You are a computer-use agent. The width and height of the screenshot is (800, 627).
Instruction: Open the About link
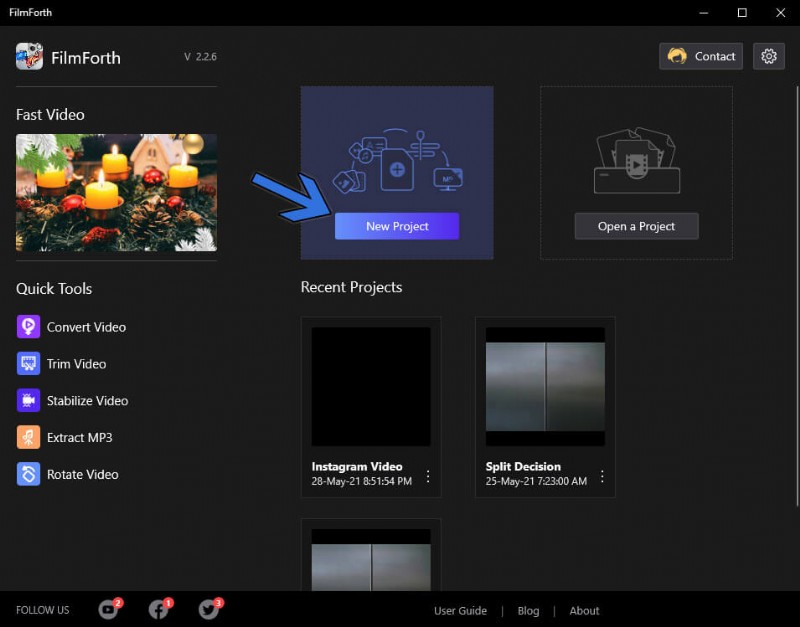point(584,611)
